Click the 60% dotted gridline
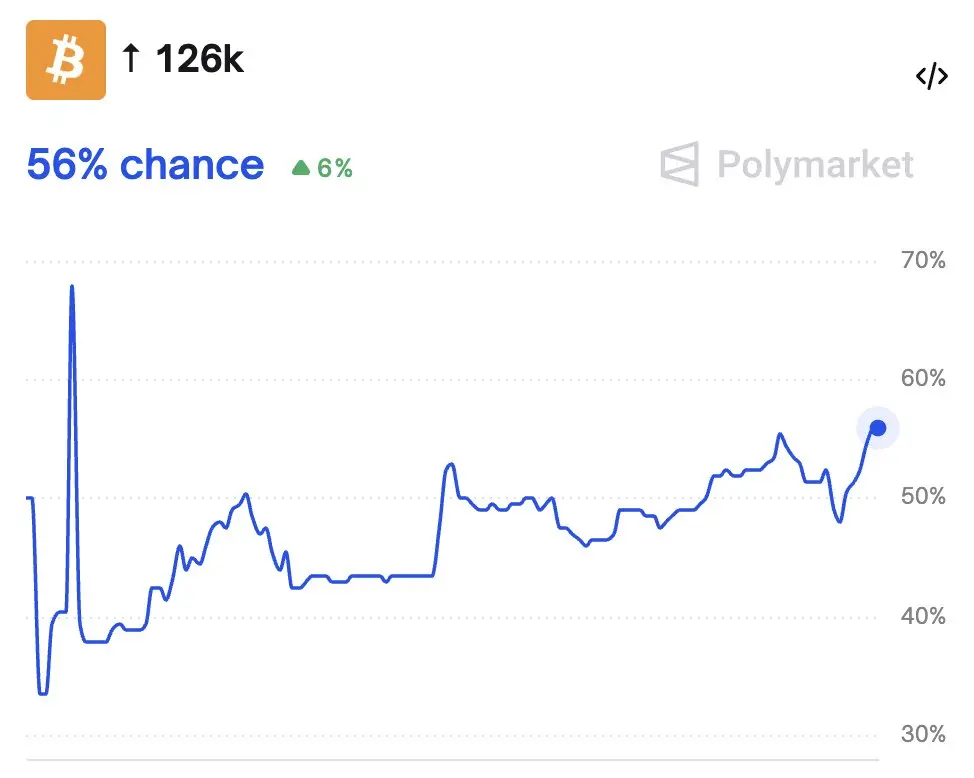Image resolution: width=974 pixels, height=778 pixels. point(452,379)
